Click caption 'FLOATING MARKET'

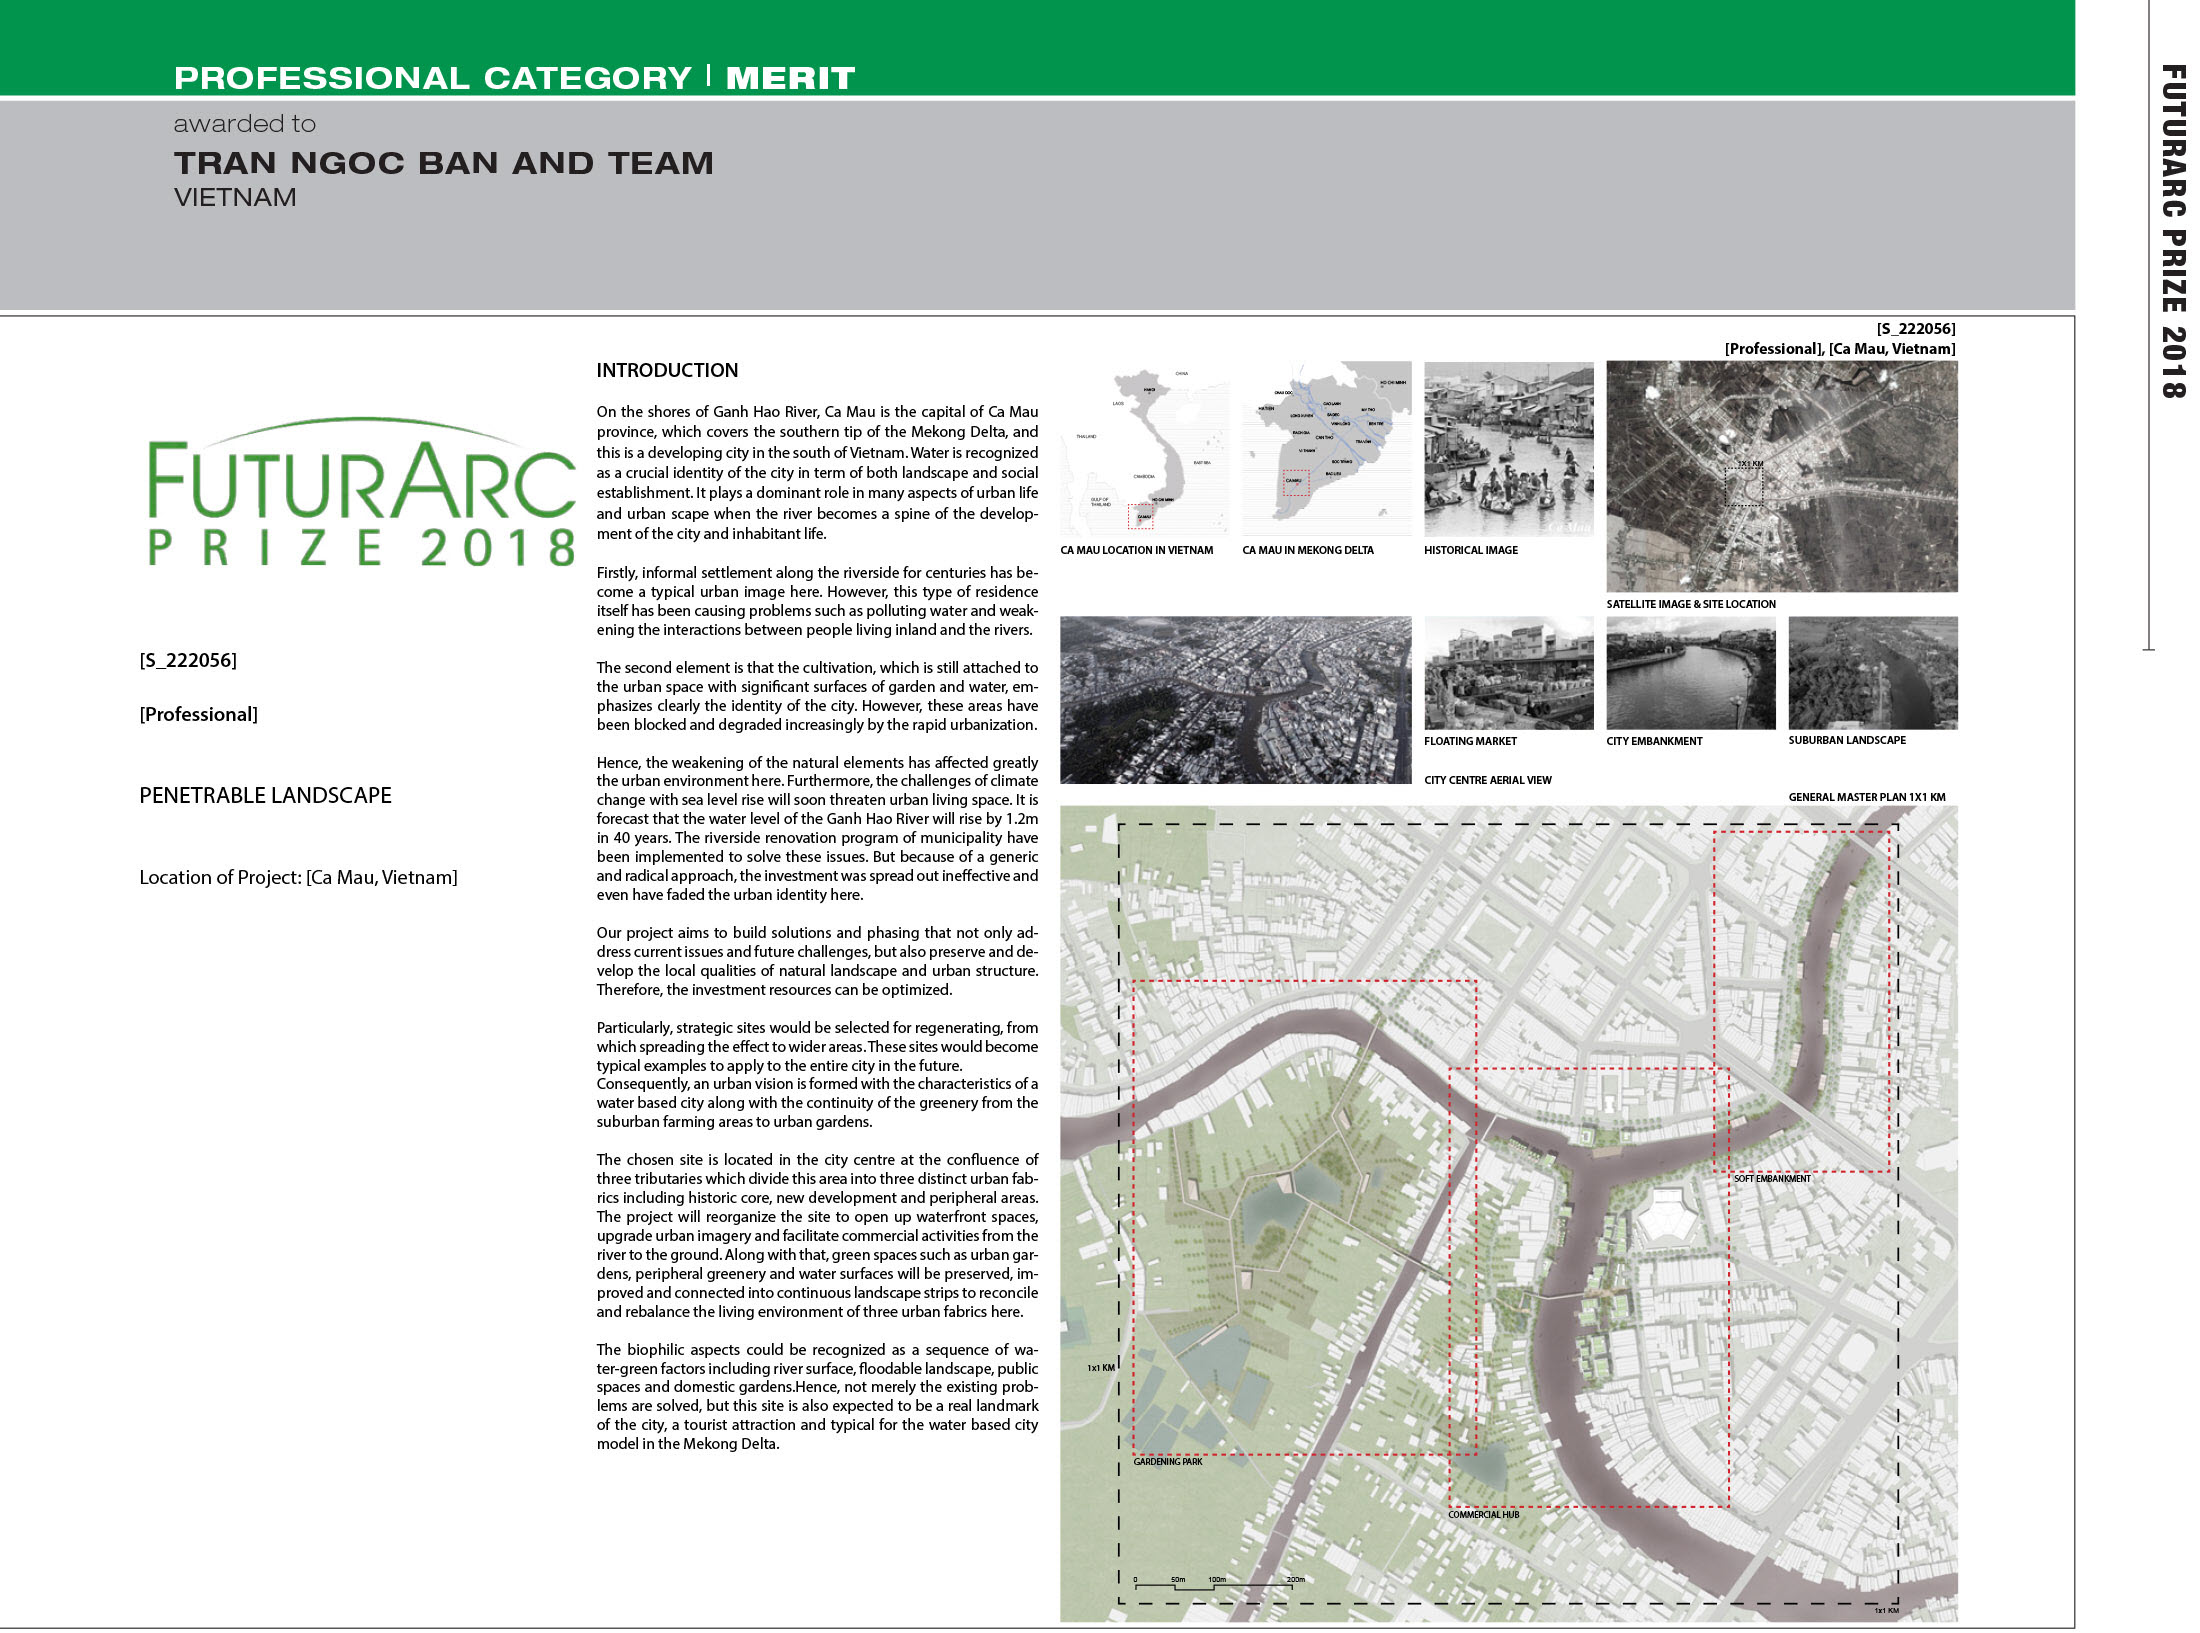coord(1470,741)
